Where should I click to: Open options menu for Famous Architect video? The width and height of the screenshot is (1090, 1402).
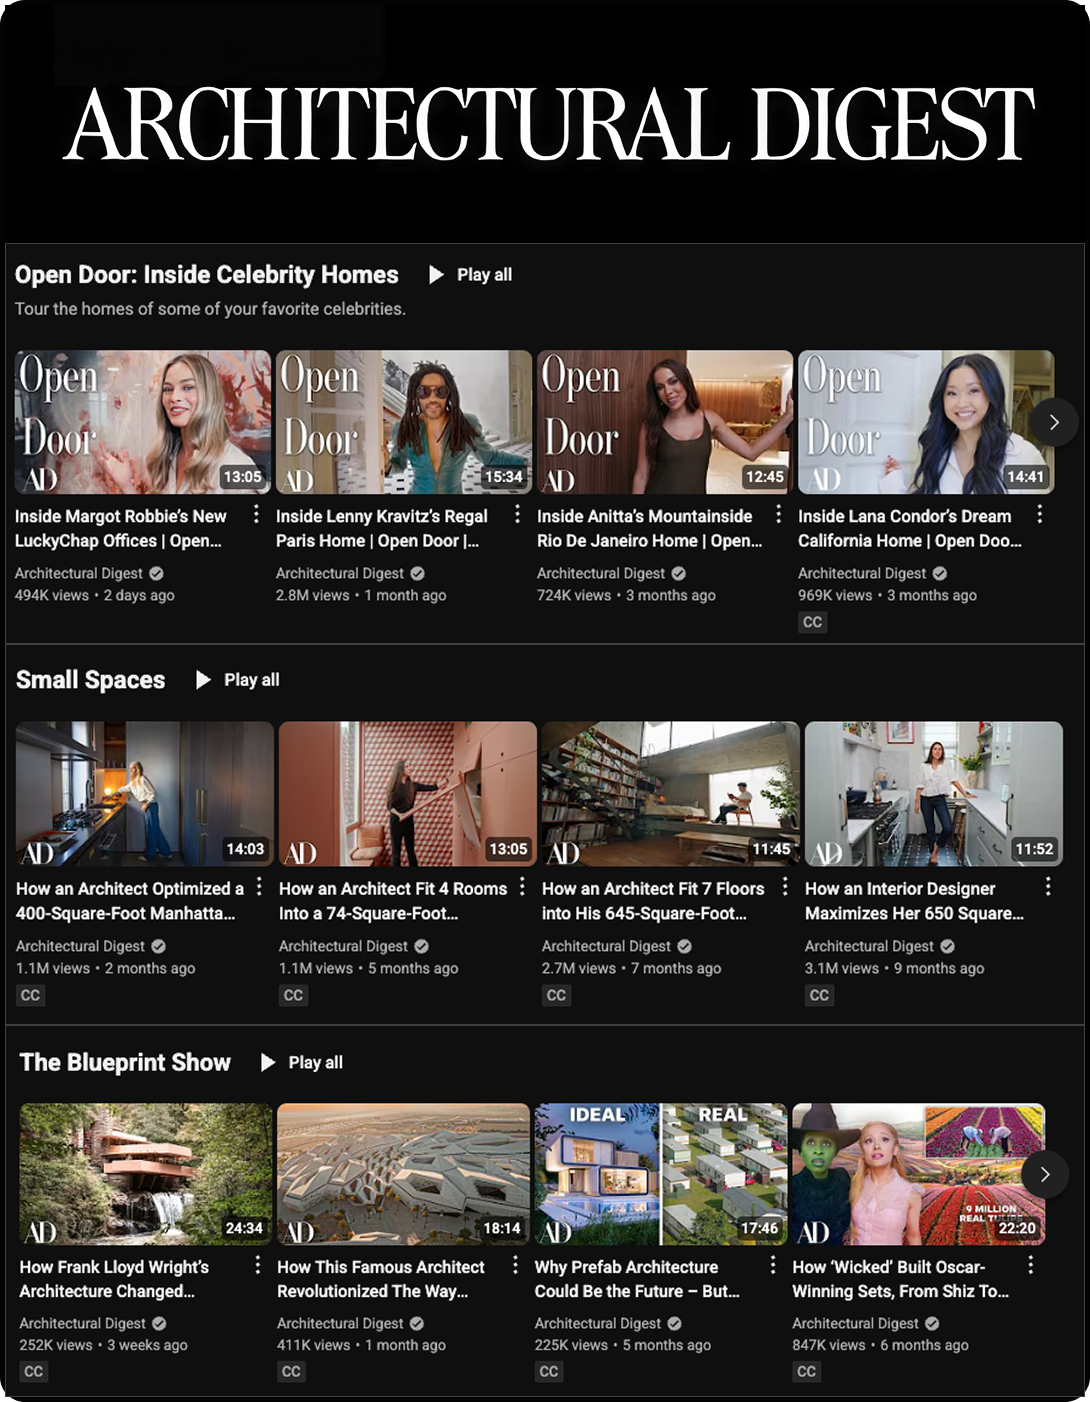coord(515,1264)
